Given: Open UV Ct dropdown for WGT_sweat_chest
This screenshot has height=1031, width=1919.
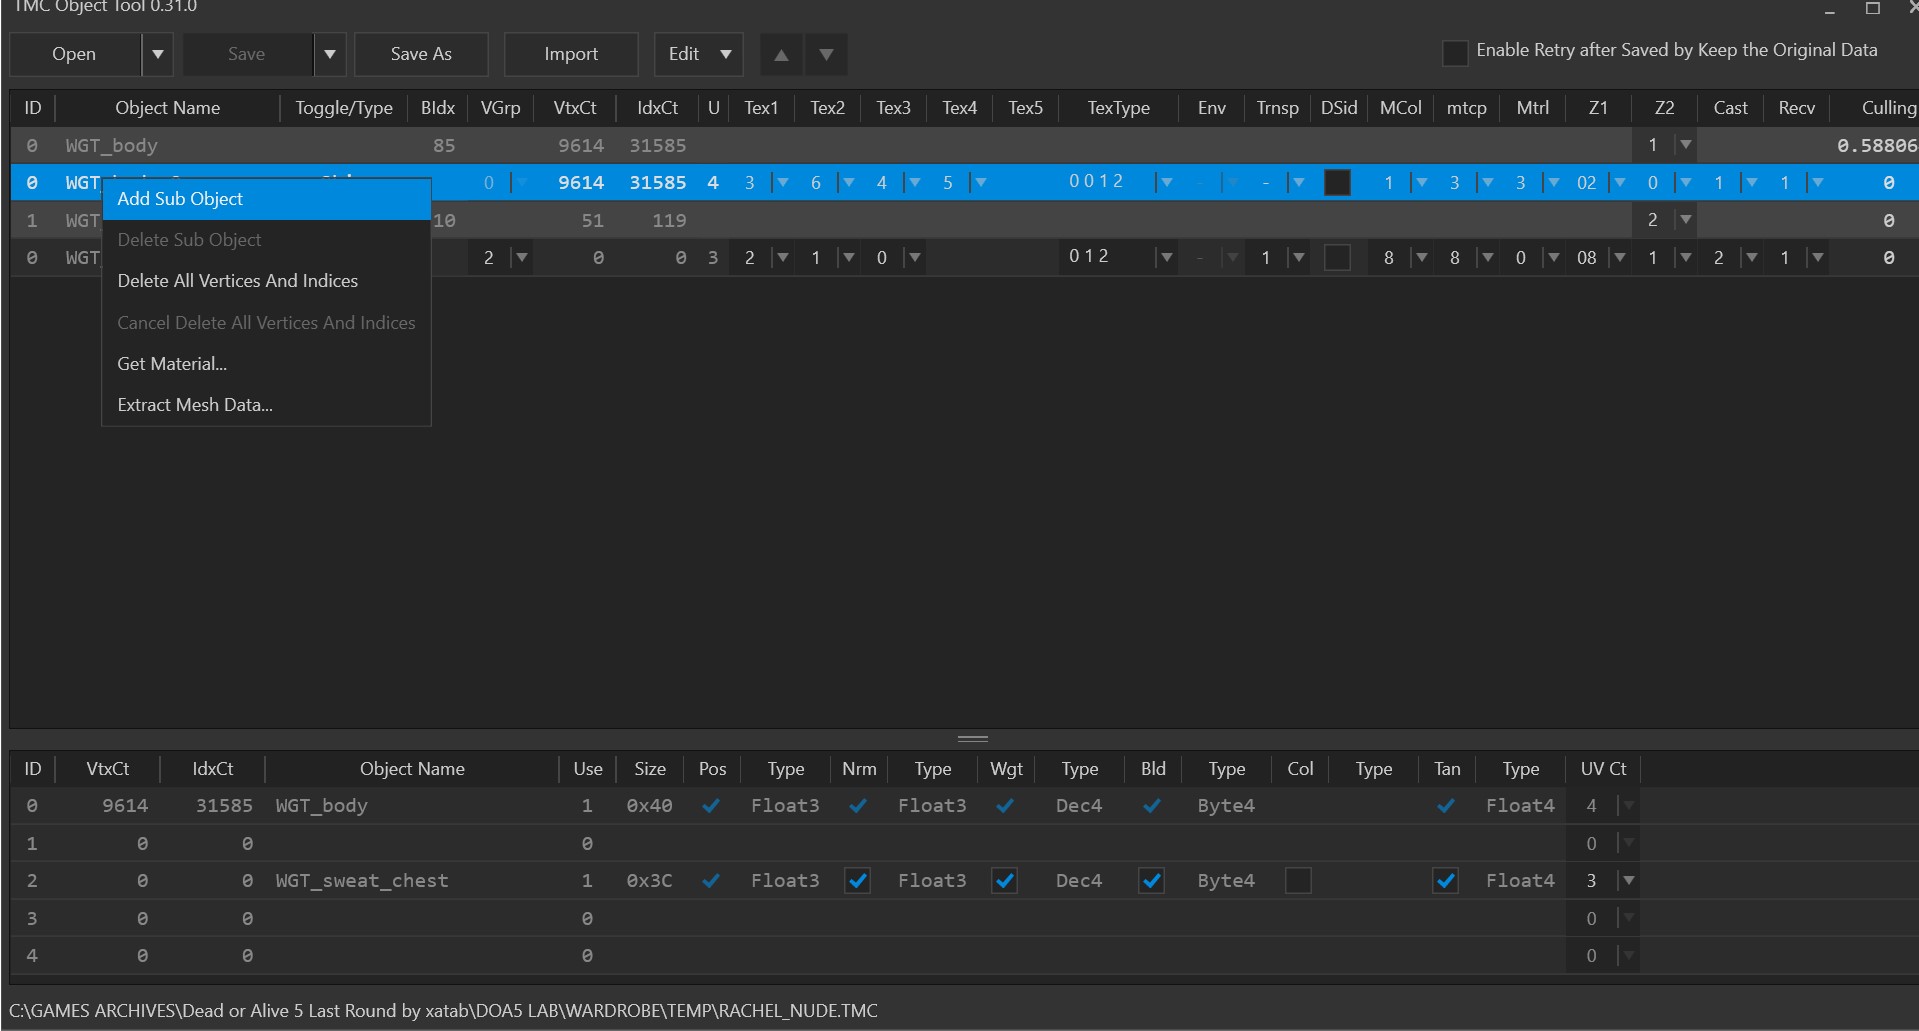Looking at the screenshot, I should 1628,881.
